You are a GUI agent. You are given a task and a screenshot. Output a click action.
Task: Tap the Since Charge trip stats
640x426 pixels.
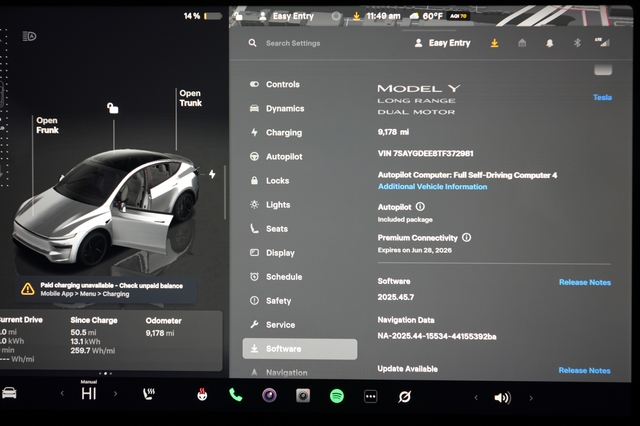click(93, 335)
